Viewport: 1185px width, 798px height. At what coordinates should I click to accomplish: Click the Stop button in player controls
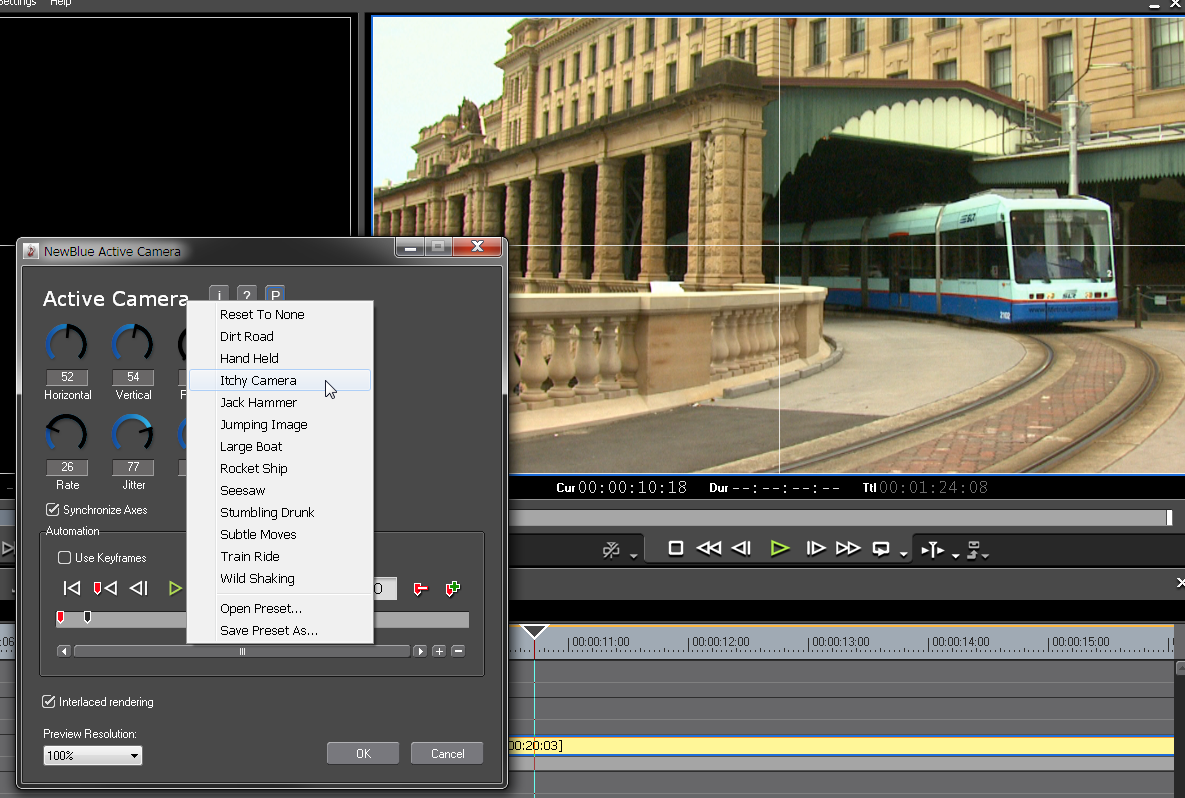click(x=676, y=548)
